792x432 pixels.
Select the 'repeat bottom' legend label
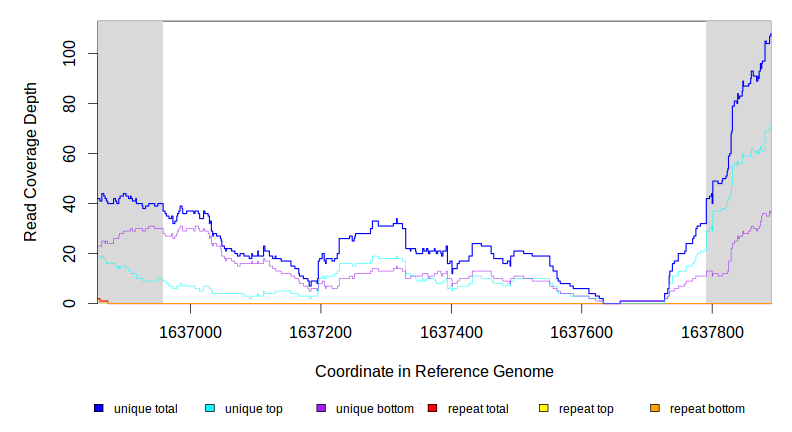point(707,409)
